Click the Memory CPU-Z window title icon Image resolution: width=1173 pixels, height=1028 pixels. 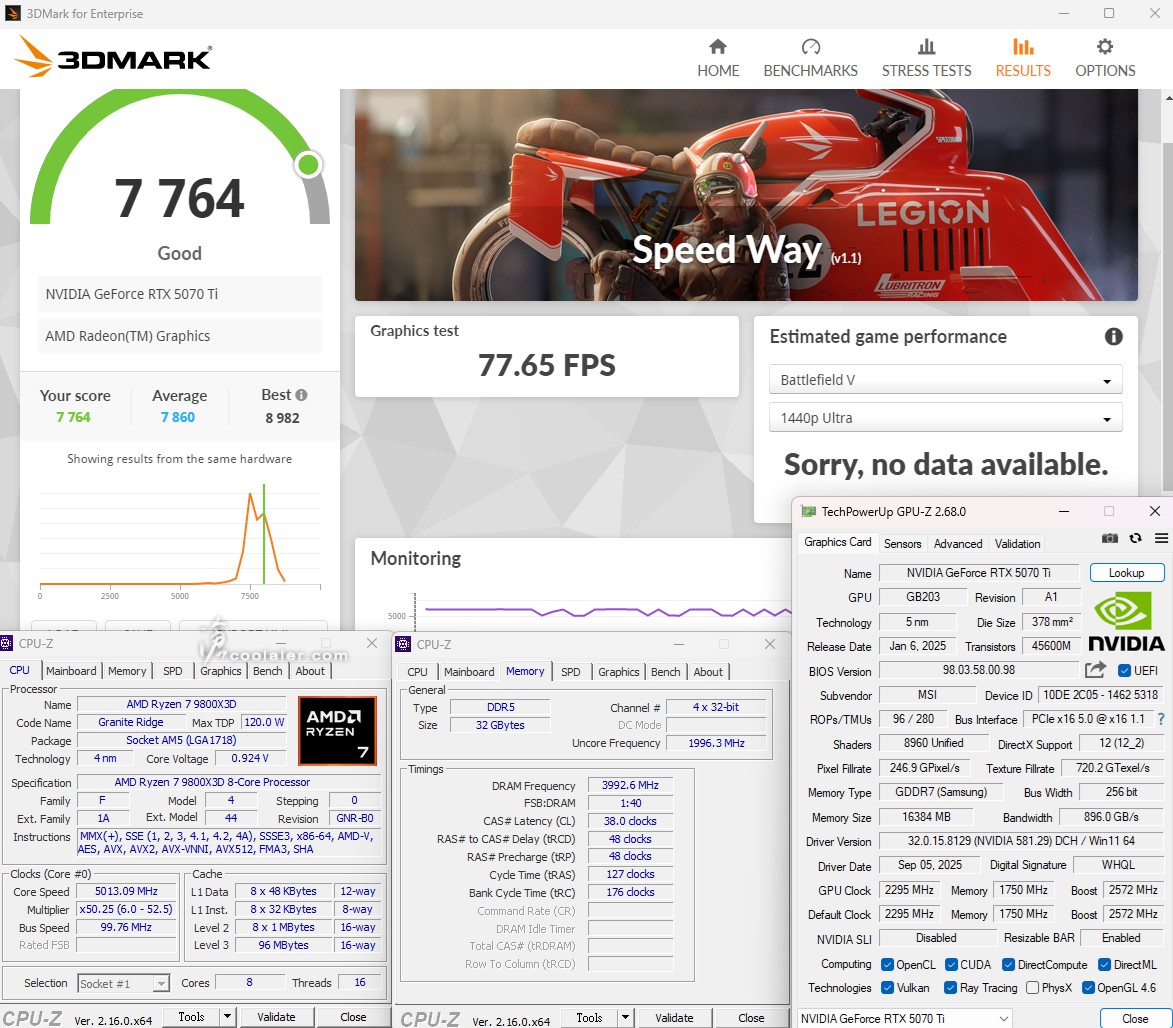pos(403,644)
